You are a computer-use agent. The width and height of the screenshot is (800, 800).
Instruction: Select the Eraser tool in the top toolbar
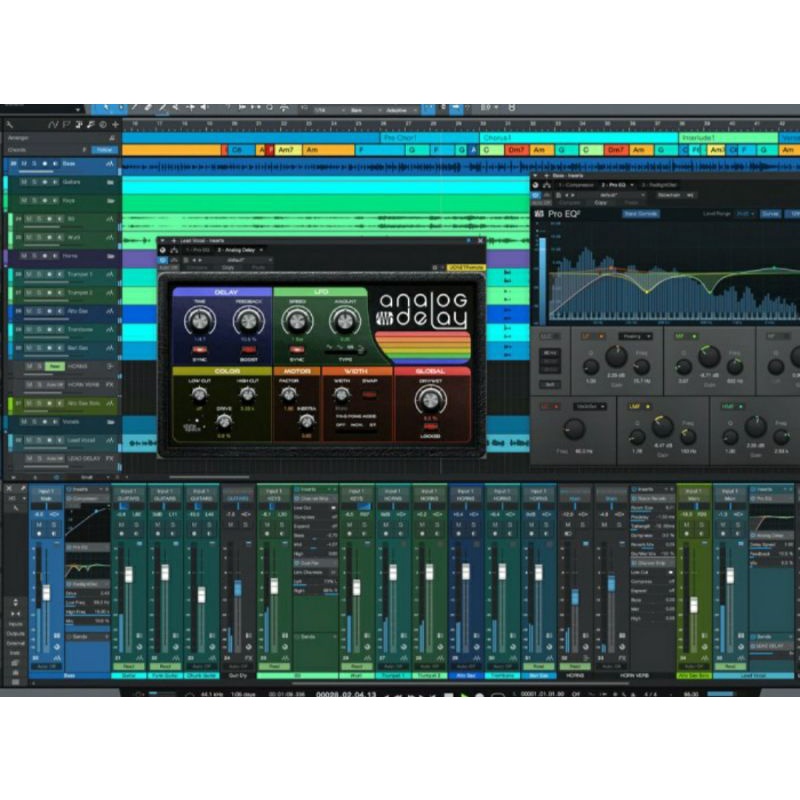tap(148, 108)
